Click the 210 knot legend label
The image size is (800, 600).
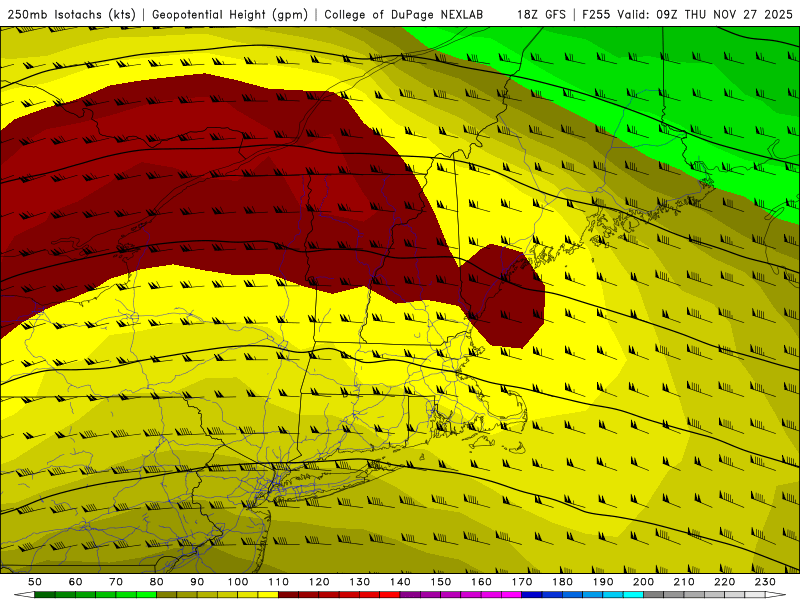tap(684, 582)
